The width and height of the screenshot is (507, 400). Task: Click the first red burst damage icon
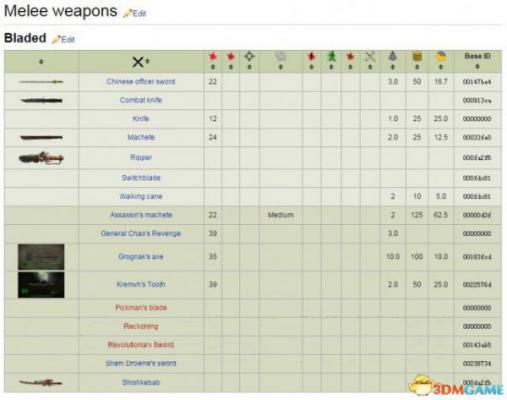coord(213,56)
